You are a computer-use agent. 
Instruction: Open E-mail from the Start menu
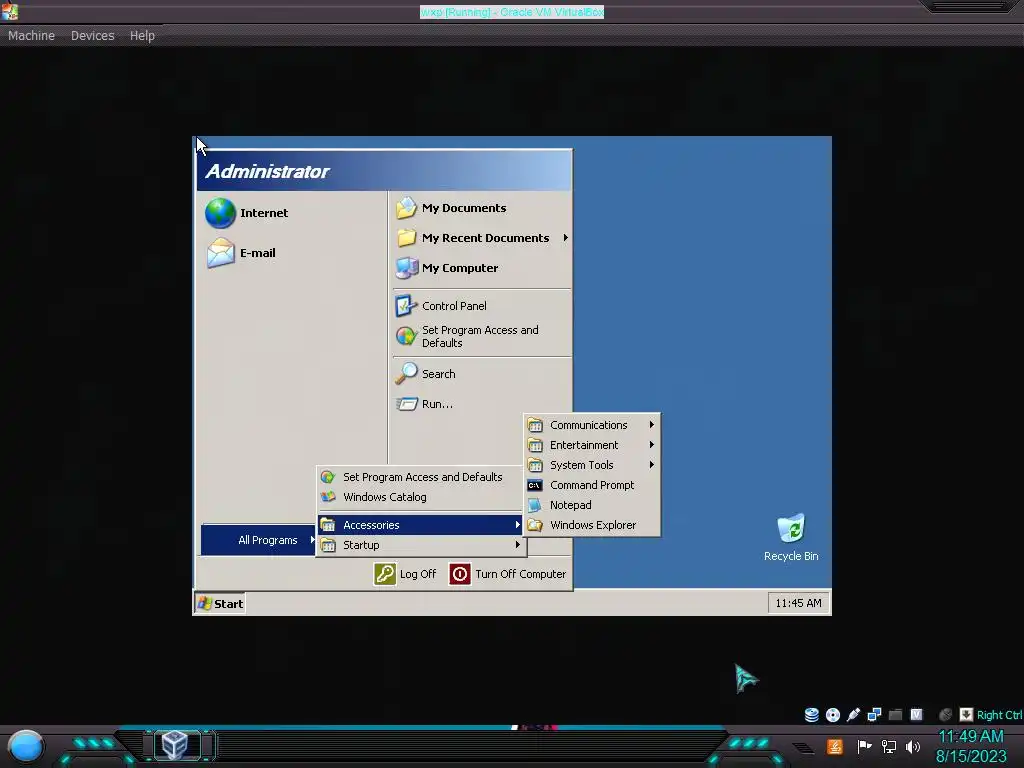coord(241,253)
